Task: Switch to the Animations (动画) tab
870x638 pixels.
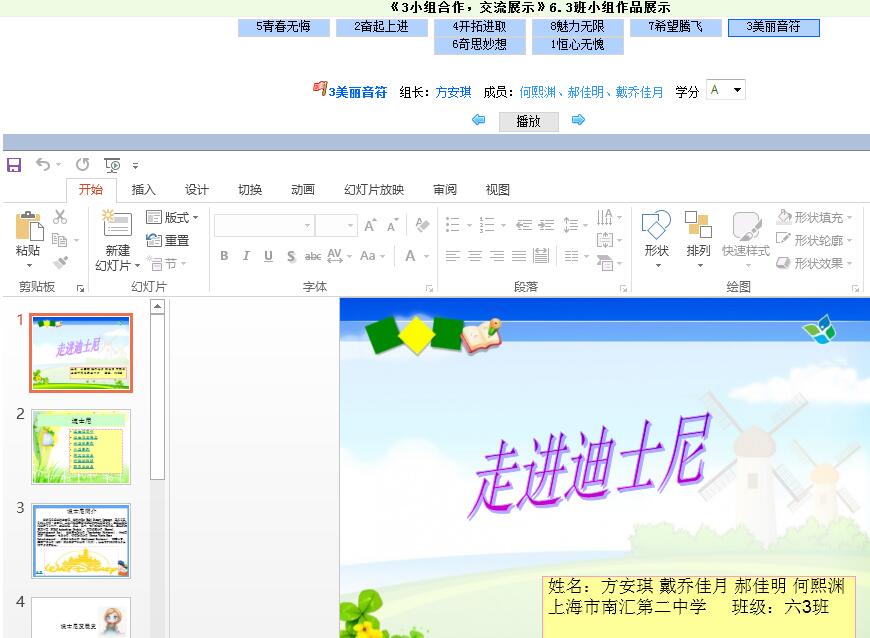Action: click(x=303, y=190)
